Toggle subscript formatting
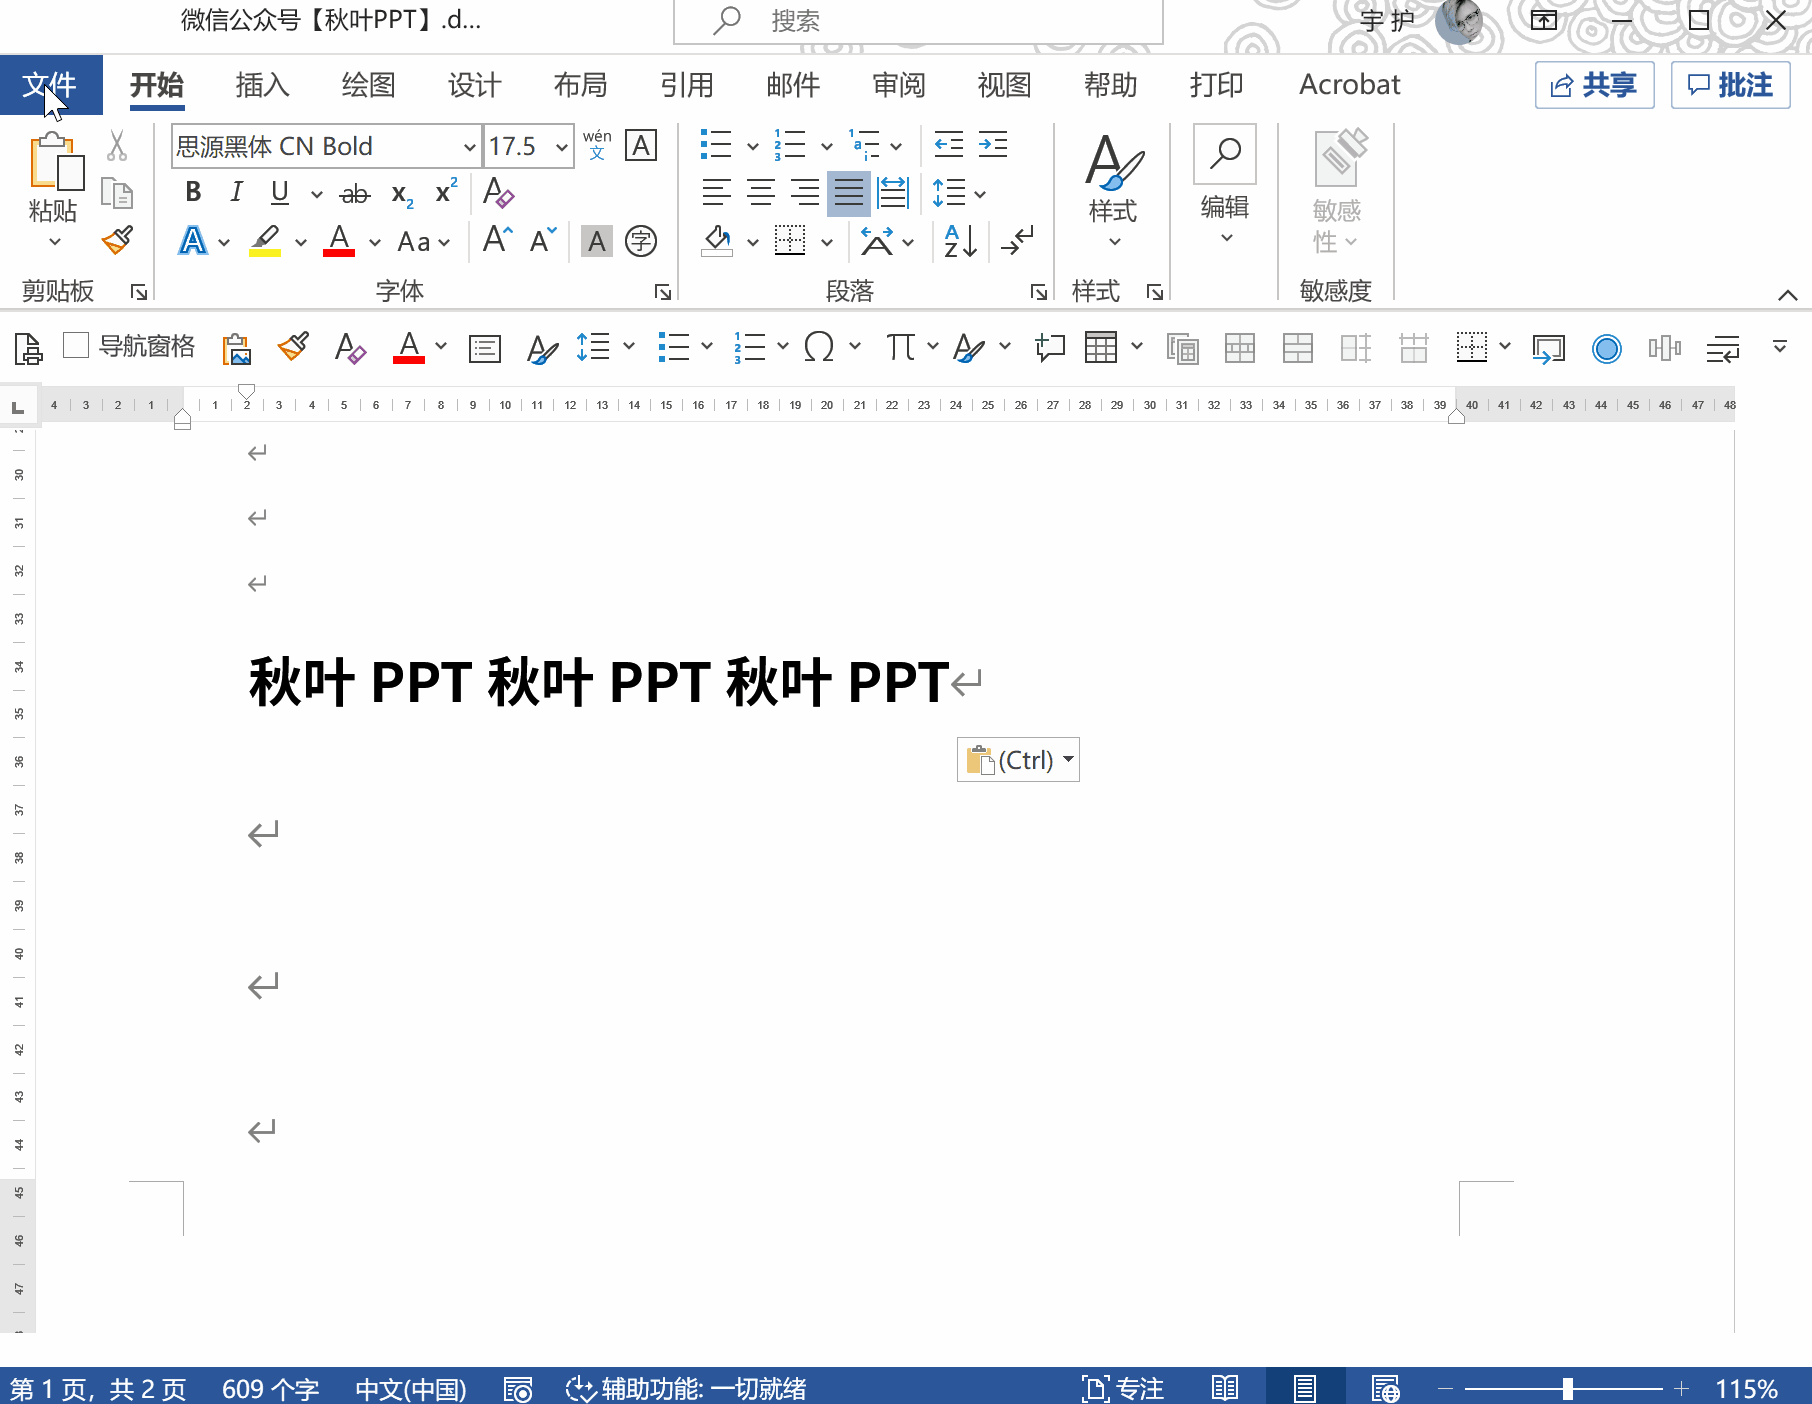Image resolution: width=1812 pixels, height=1404 pixels. point(402,193)
